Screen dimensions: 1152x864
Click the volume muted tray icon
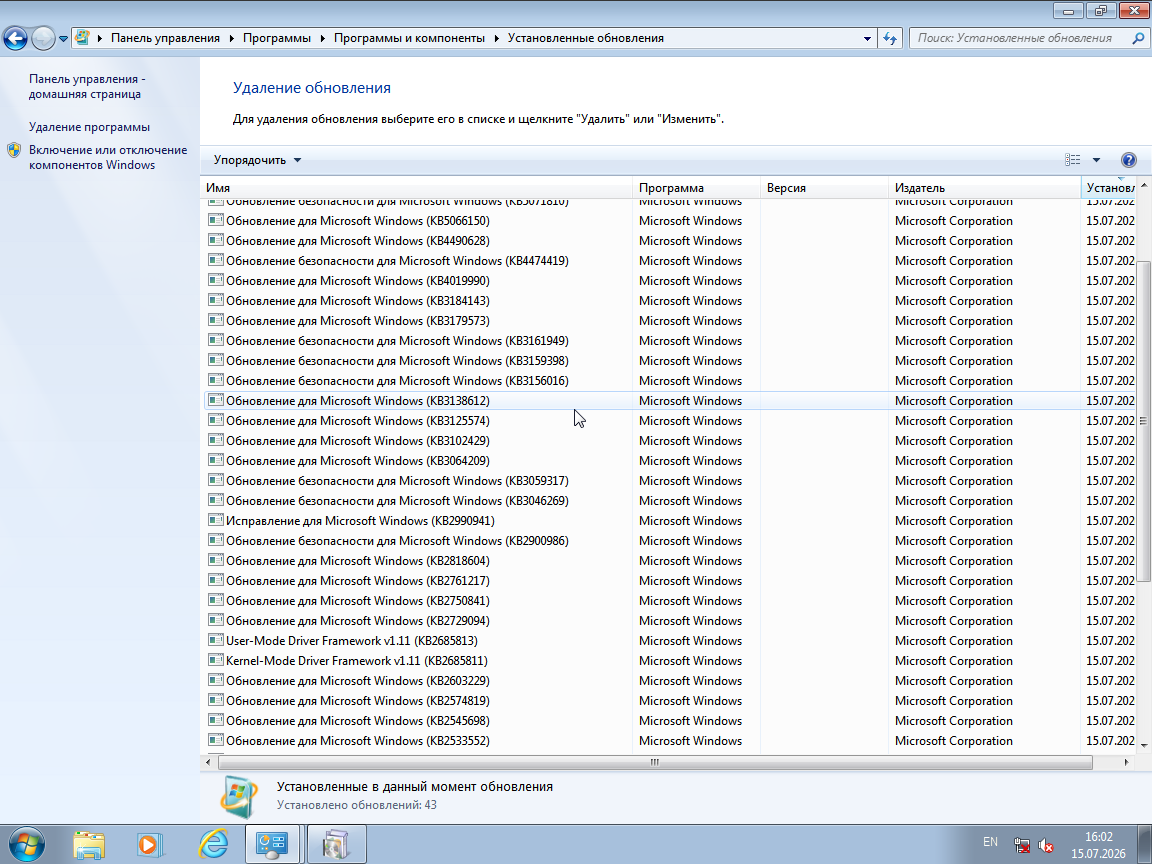click(1046, 846)
